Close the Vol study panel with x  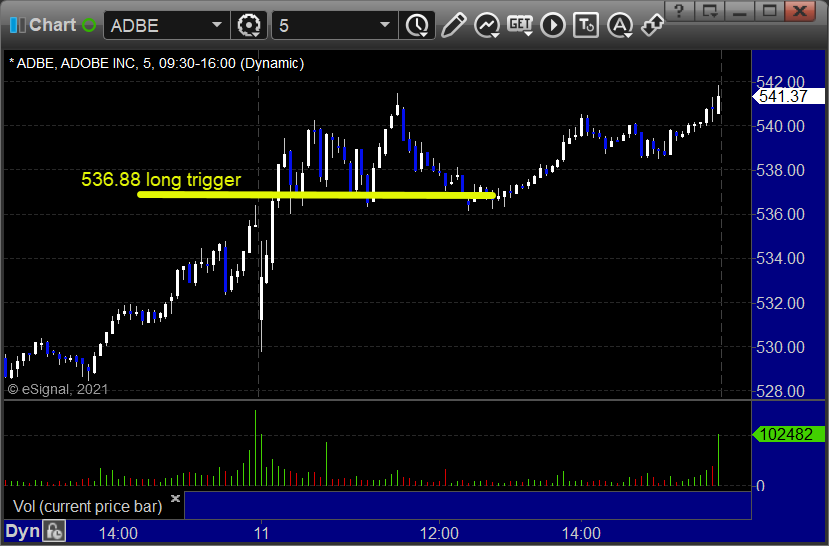pos(176,498)
